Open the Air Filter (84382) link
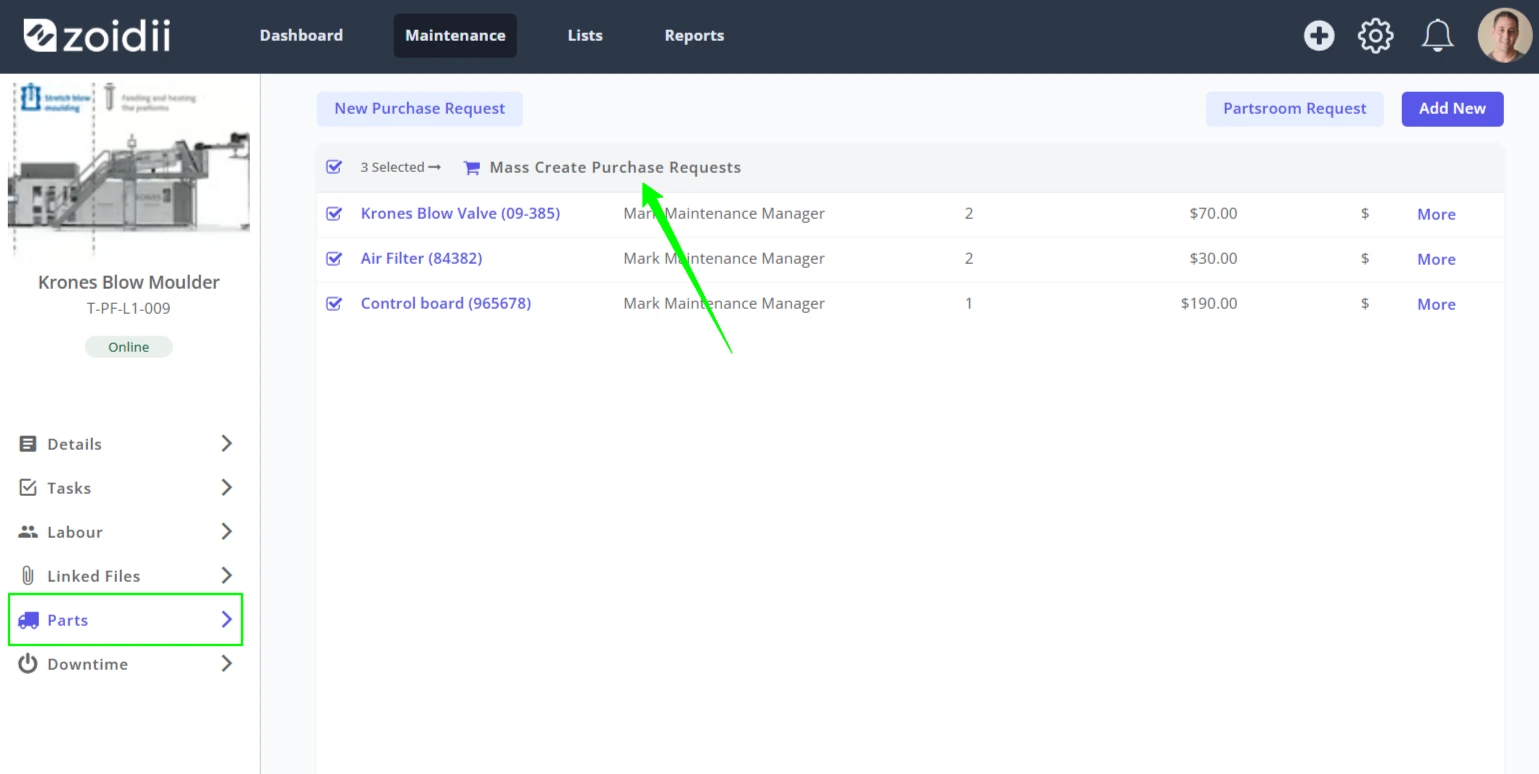The height and width of the screenshot is (774, 1539). click(421, 258)
